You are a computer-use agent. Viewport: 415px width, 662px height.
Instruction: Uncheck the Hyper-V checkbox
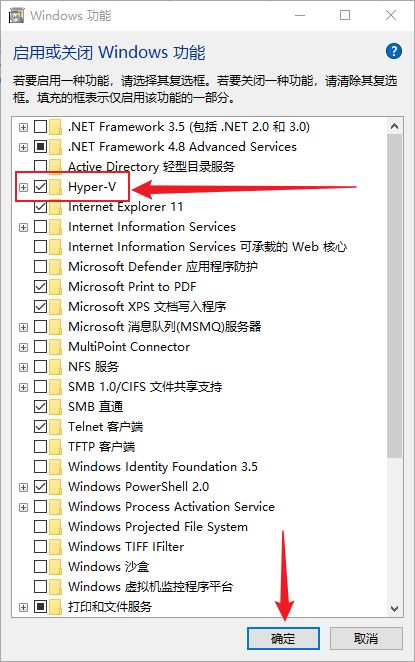(41, 187)
